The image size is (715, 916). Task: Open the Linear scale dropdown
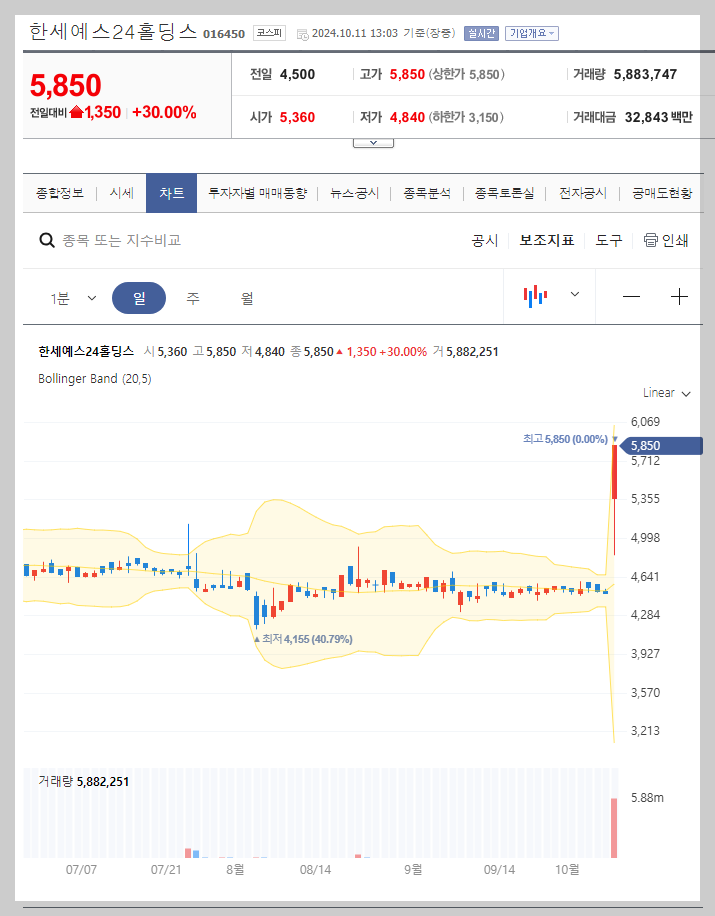coord(666,392)
